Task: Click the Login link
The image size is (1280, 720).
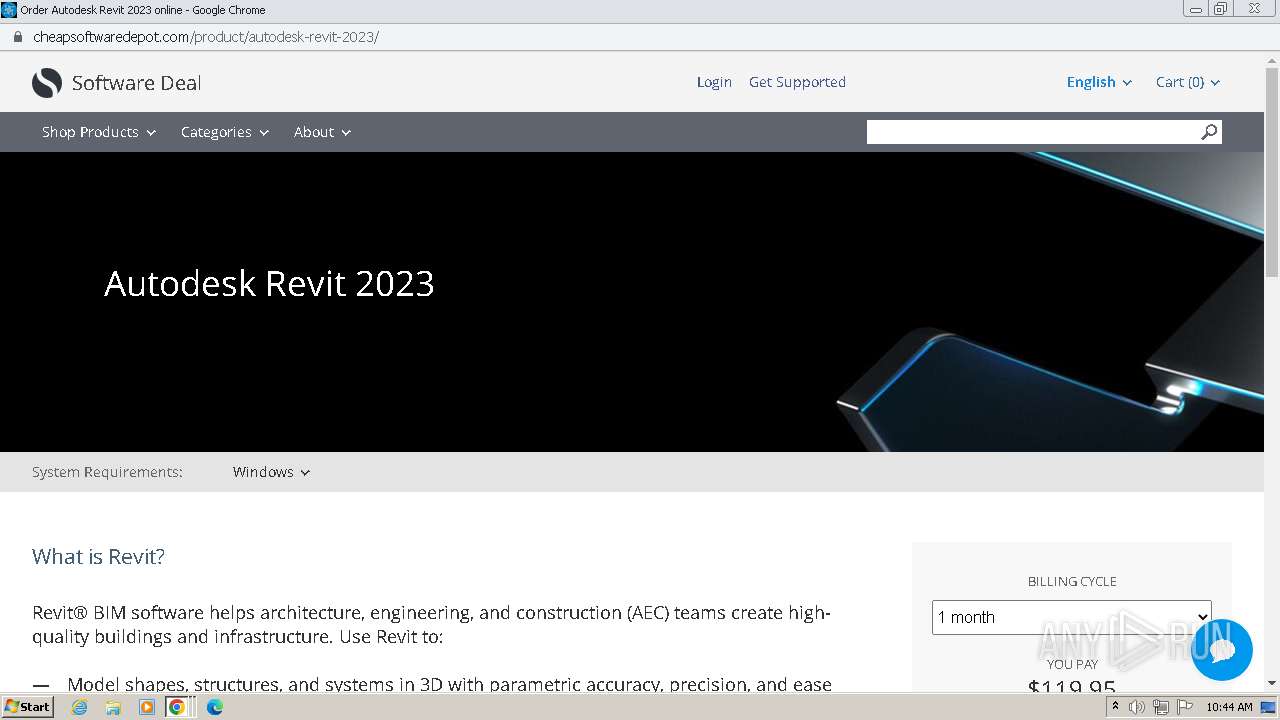Action: 714,82
